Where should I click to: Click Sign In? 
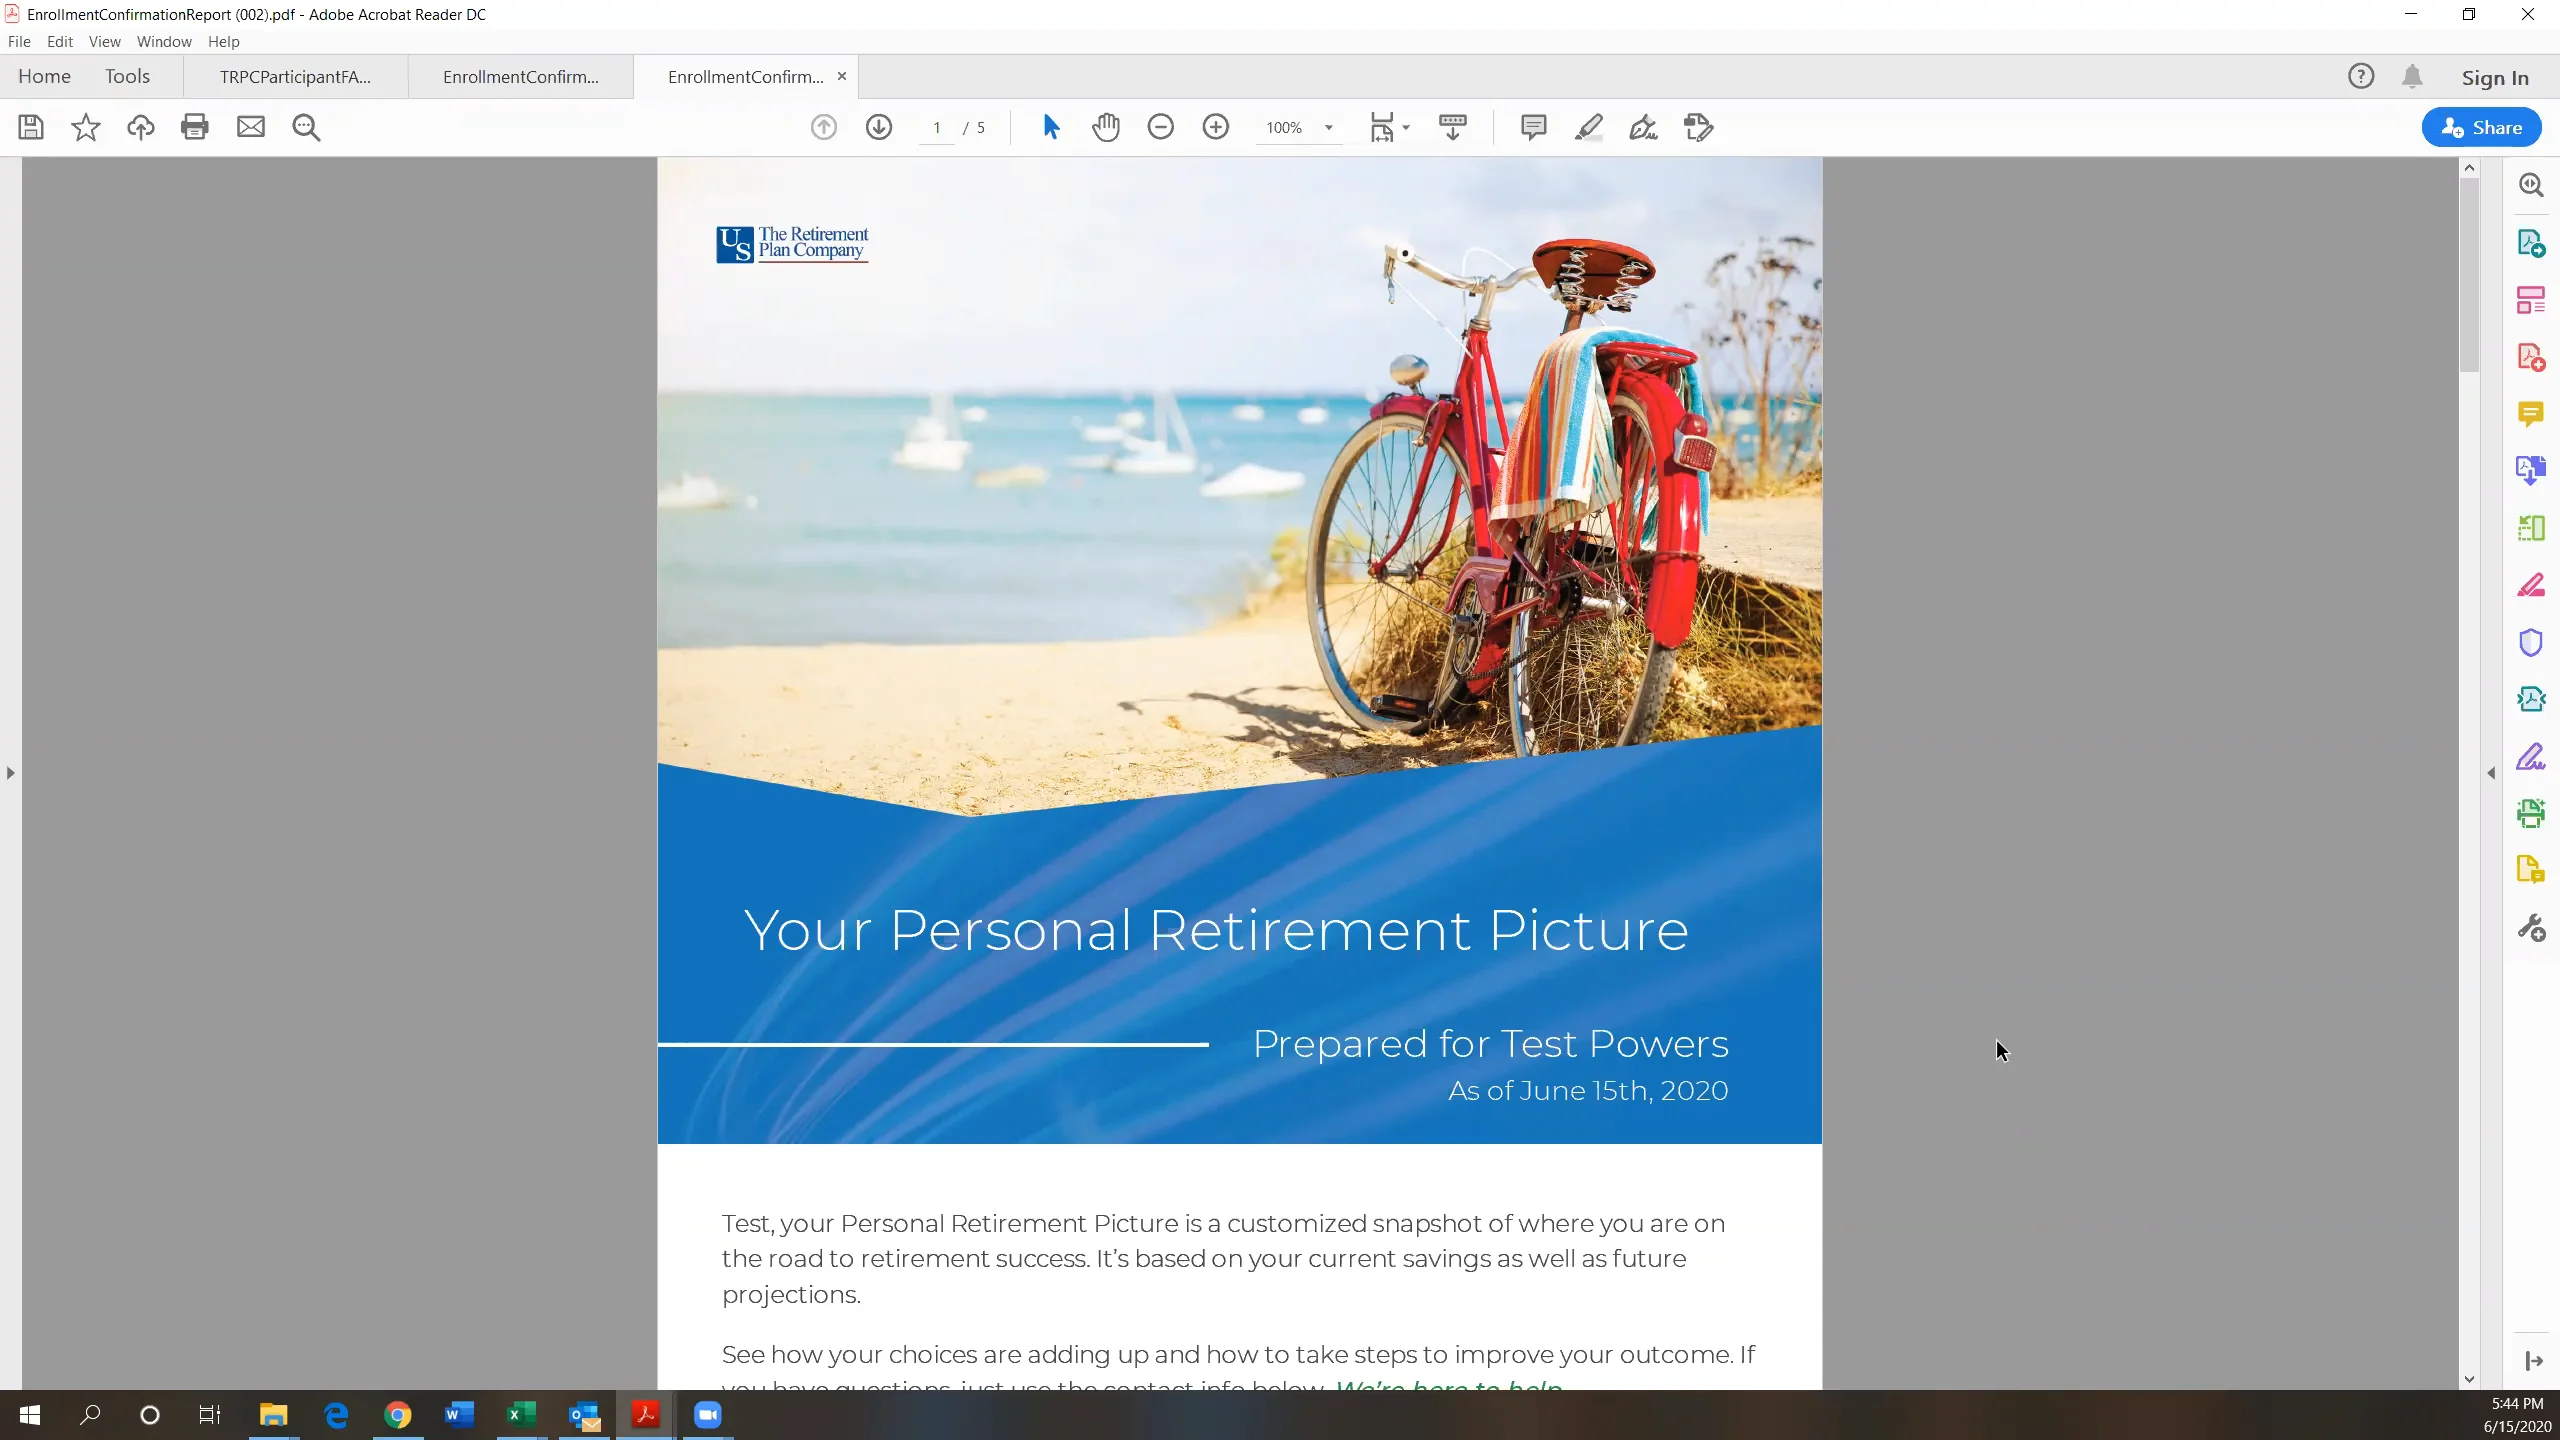pyautogui.click(x=2495, y=78)
